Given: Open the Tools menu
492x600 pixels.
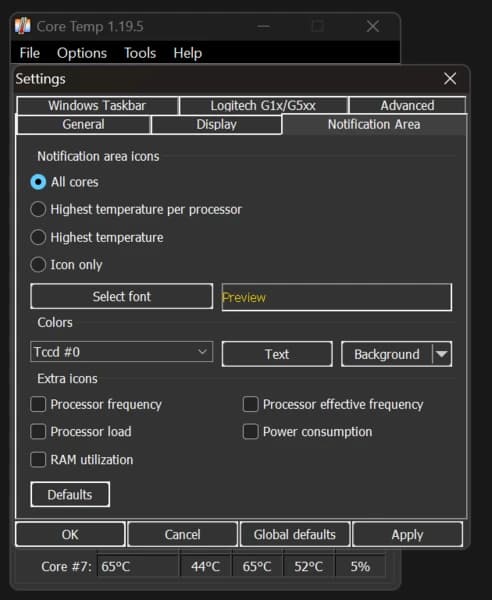Looking at the screenshot, I should point(140,53).
